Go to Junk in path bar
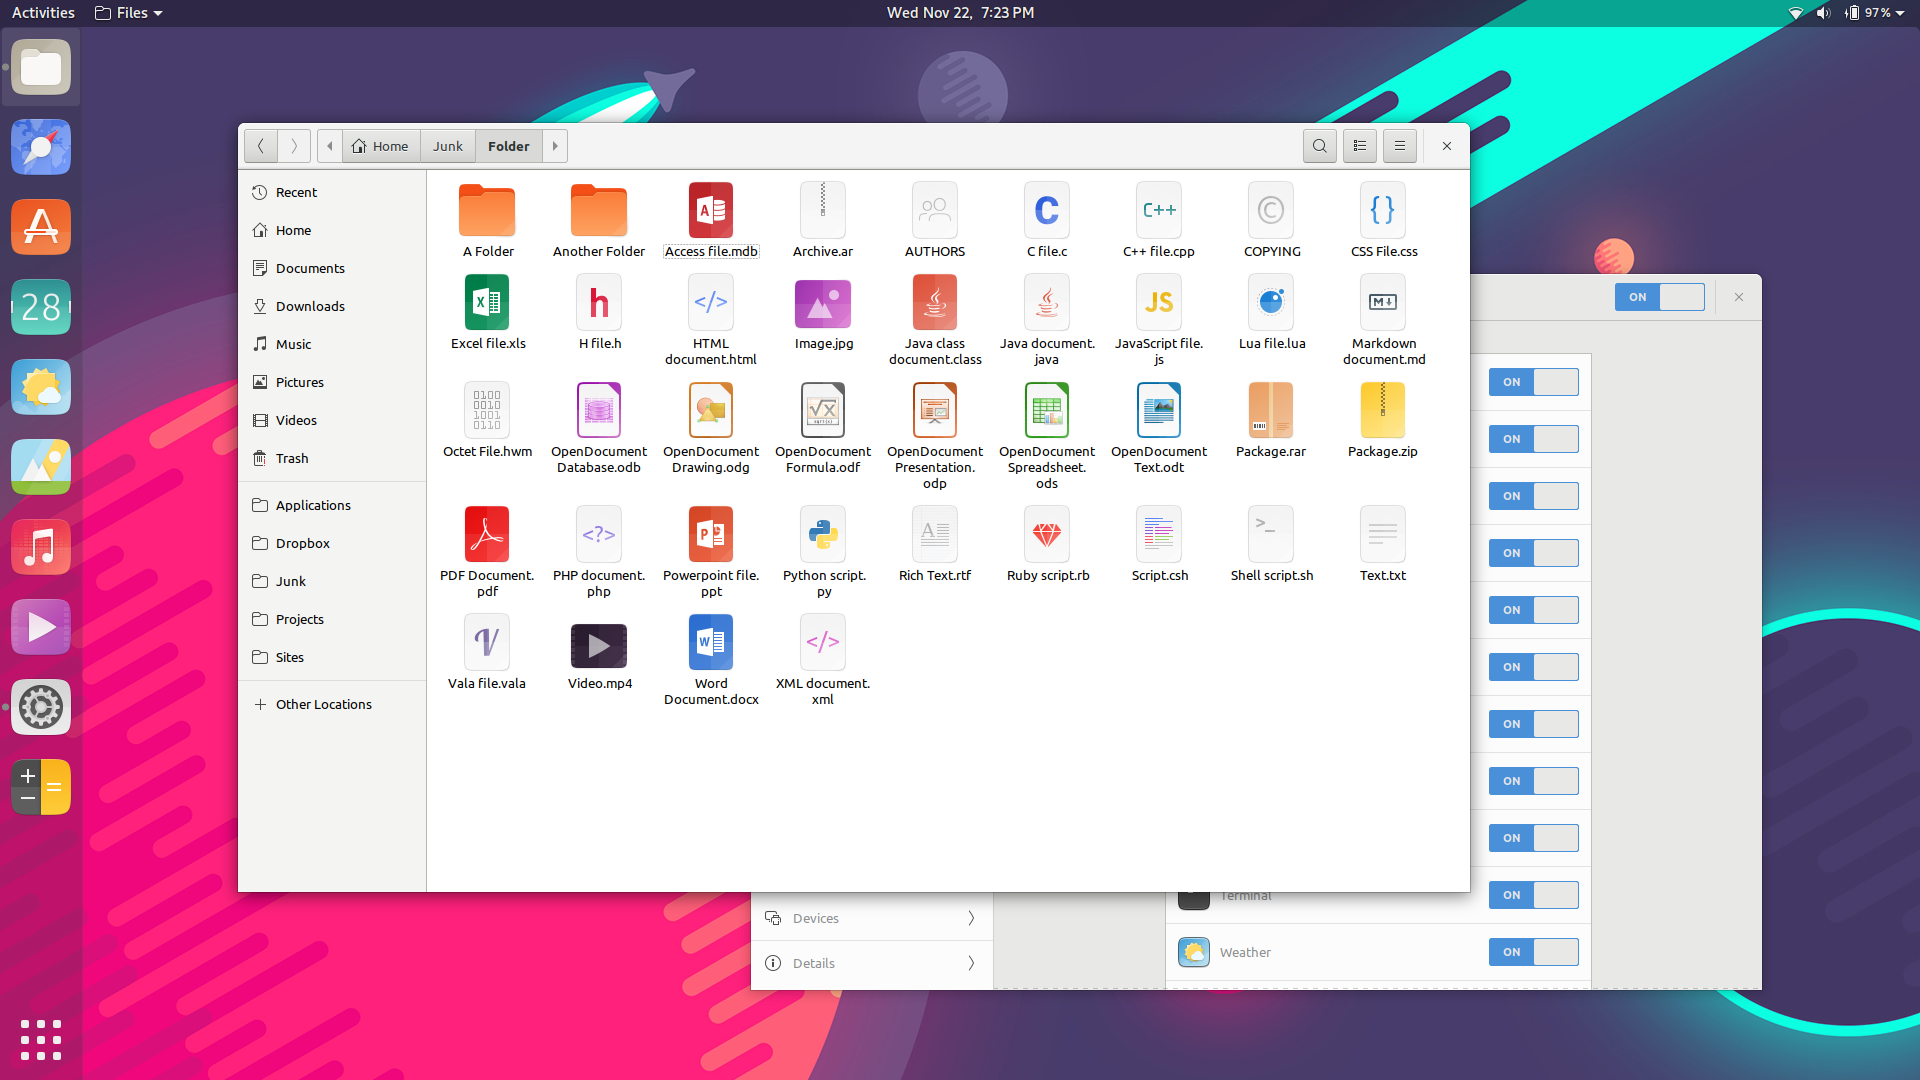 448,146
